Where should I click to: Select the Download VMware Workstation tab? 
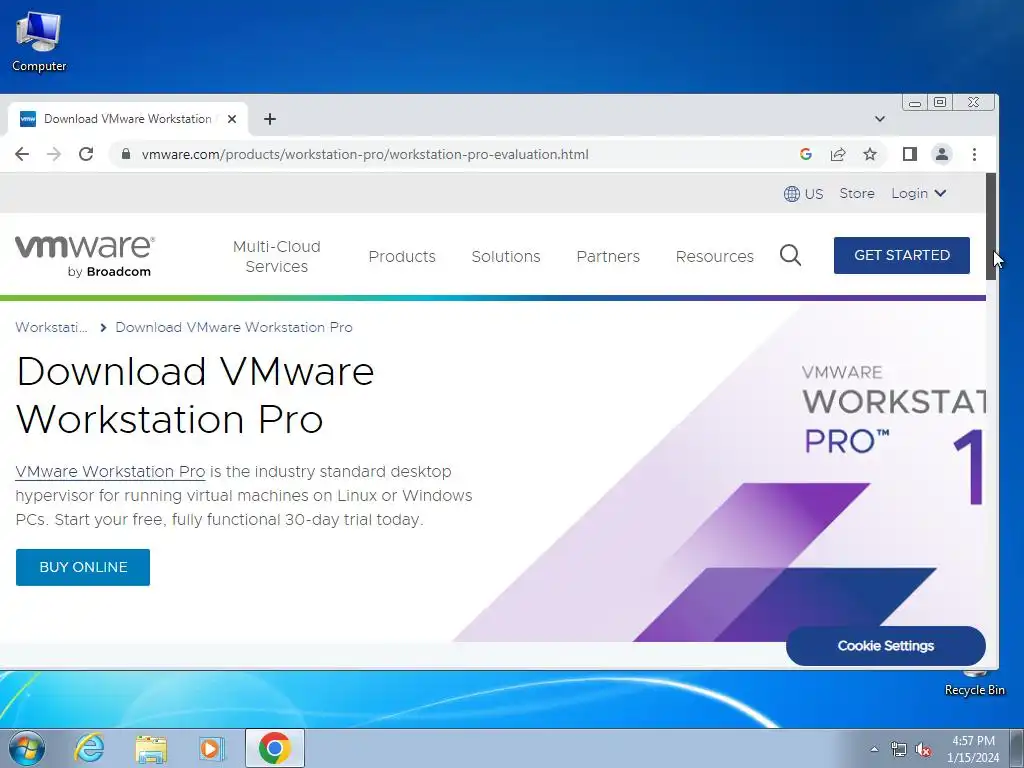[x=127, y=119]
